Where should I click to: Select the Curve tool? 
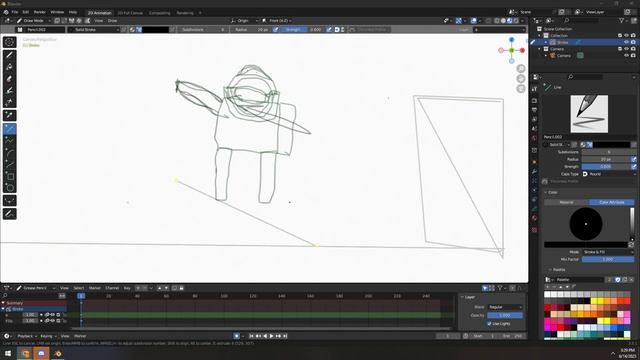pos(9,164)
